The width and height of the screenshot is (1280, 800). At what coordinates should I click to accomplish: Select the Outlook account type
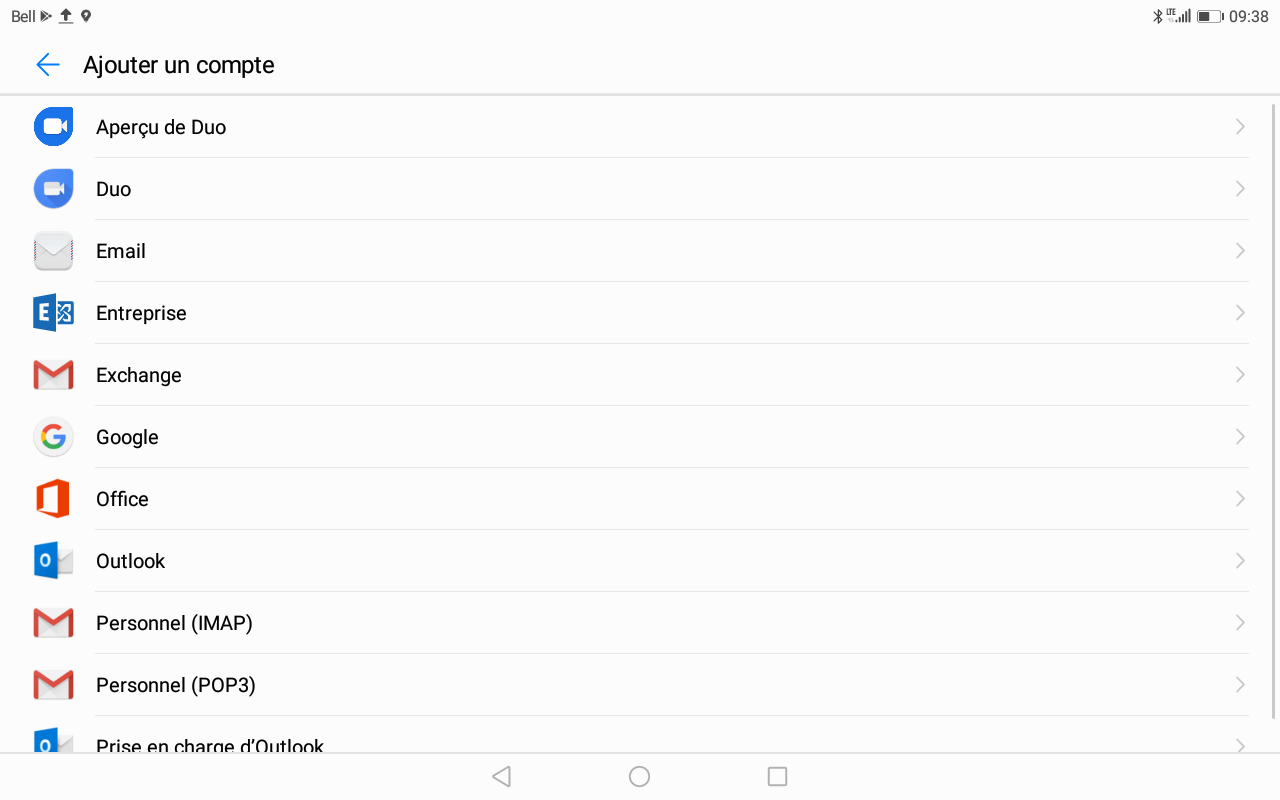coord(640,561)
